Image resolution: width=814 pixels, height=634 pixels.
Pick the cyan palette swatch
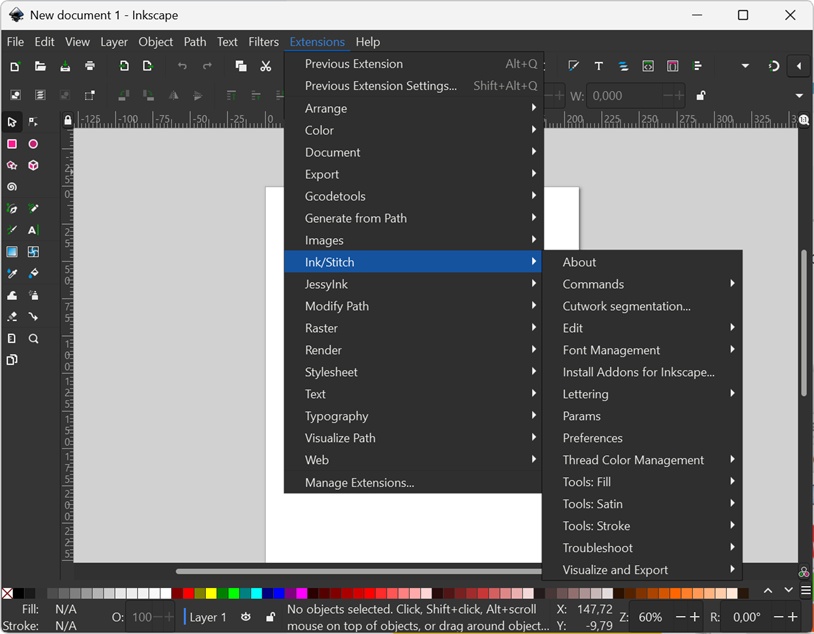click(x=256, y=593)
